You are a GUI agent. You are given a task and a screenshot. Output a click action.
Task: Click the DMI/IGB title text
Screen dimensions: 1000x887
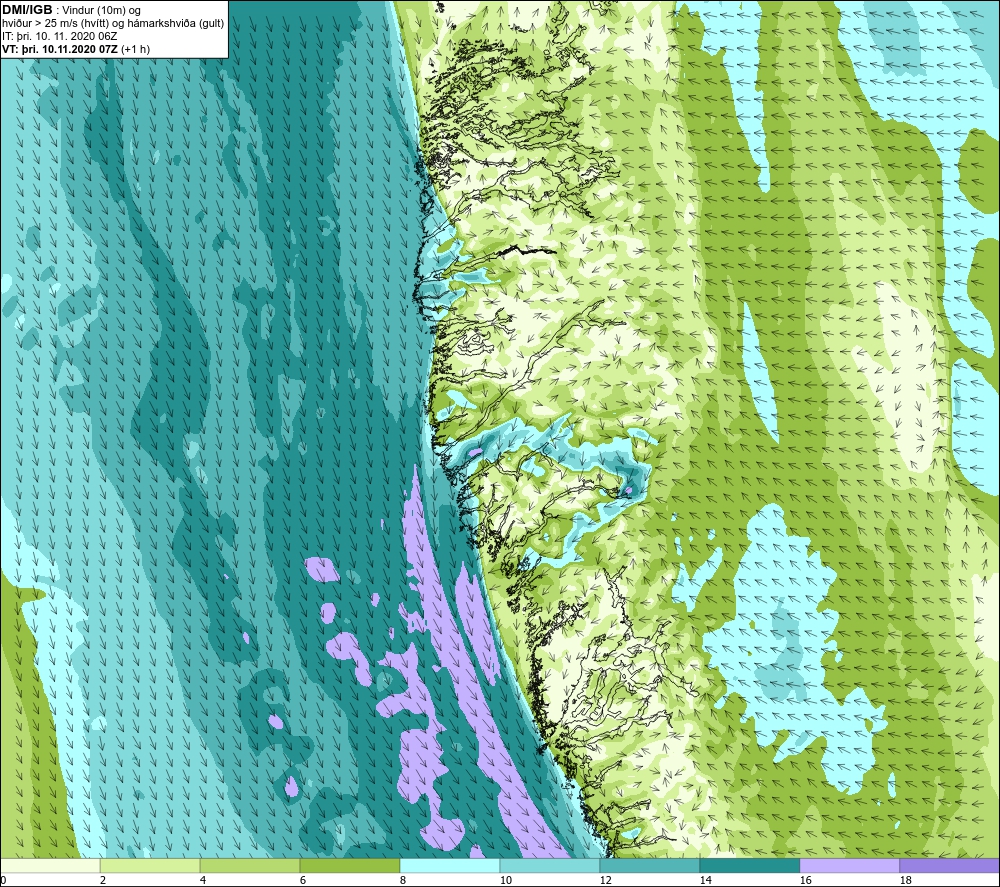tap(27, 10)
